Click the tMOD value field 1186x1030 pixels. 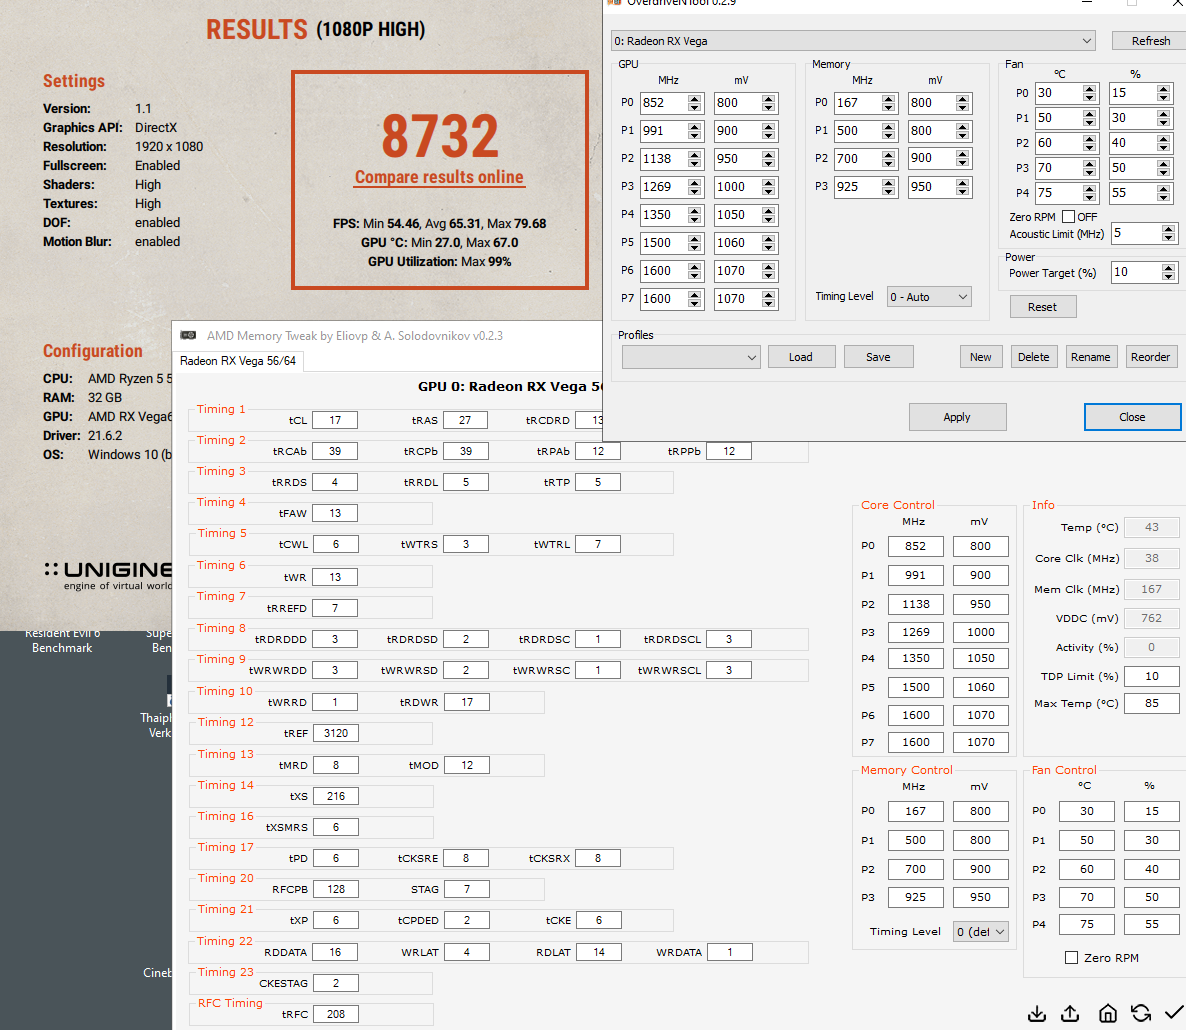coord(467,765)
